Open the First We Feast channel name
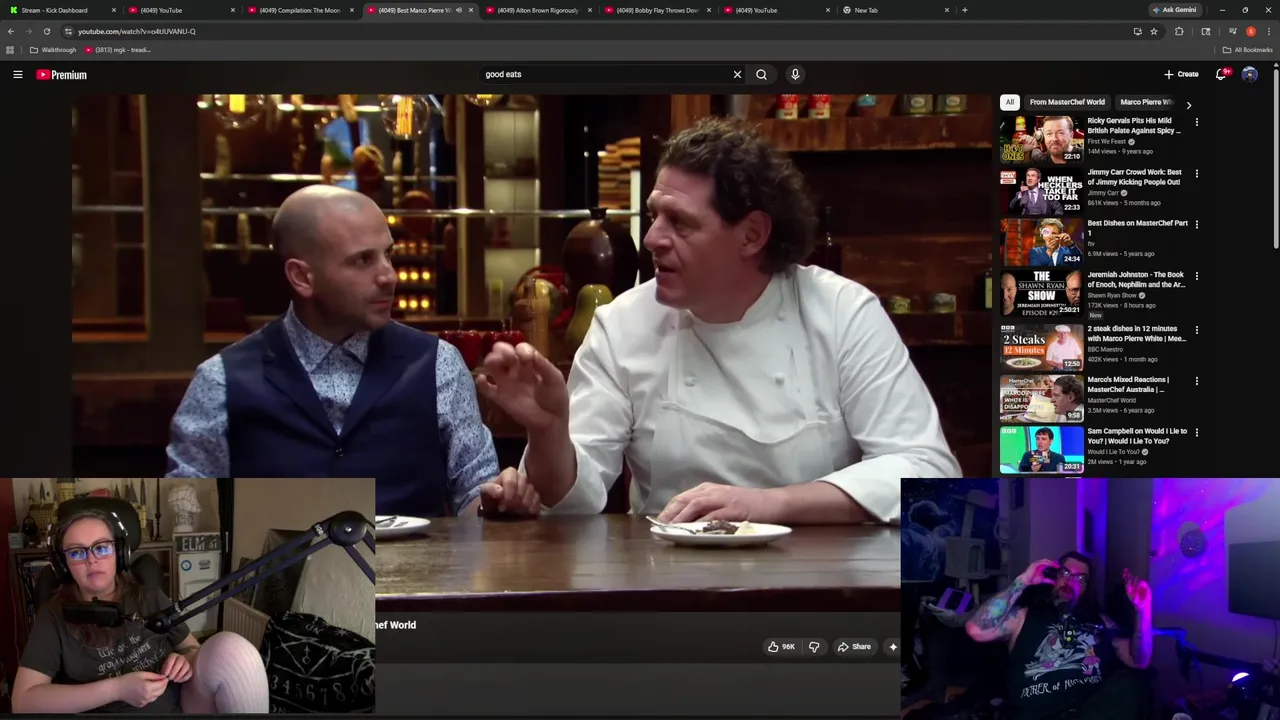The width and height of the screenshot is (1280, 720). (1107, 142)
